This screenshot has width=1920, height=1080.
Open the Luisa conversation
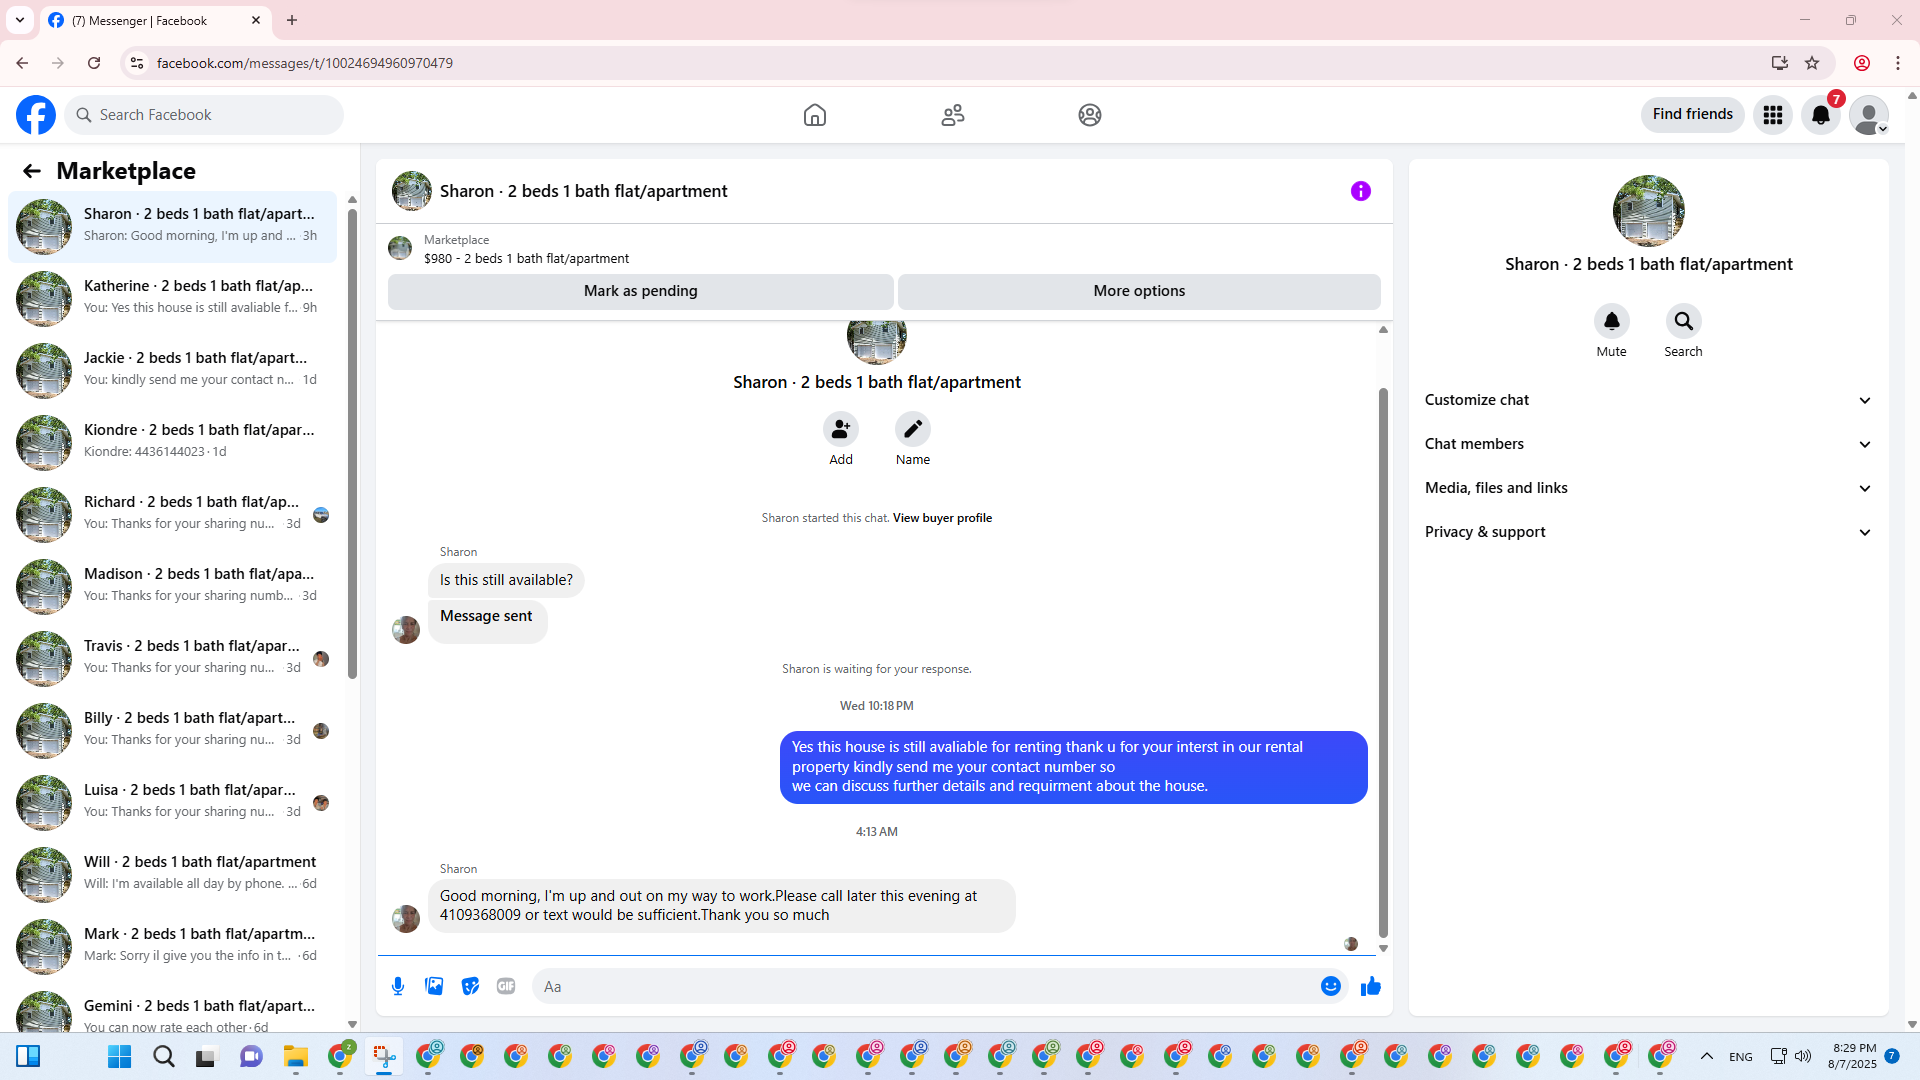point(172,801)
